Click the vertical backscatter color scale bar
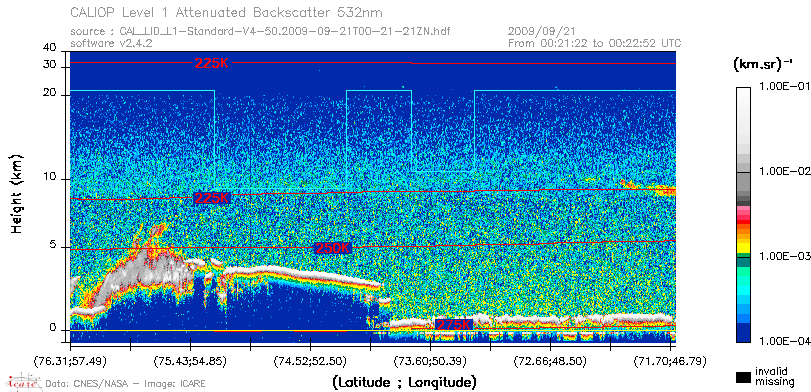This screenshot has height=392, width=811. point(743,215)
